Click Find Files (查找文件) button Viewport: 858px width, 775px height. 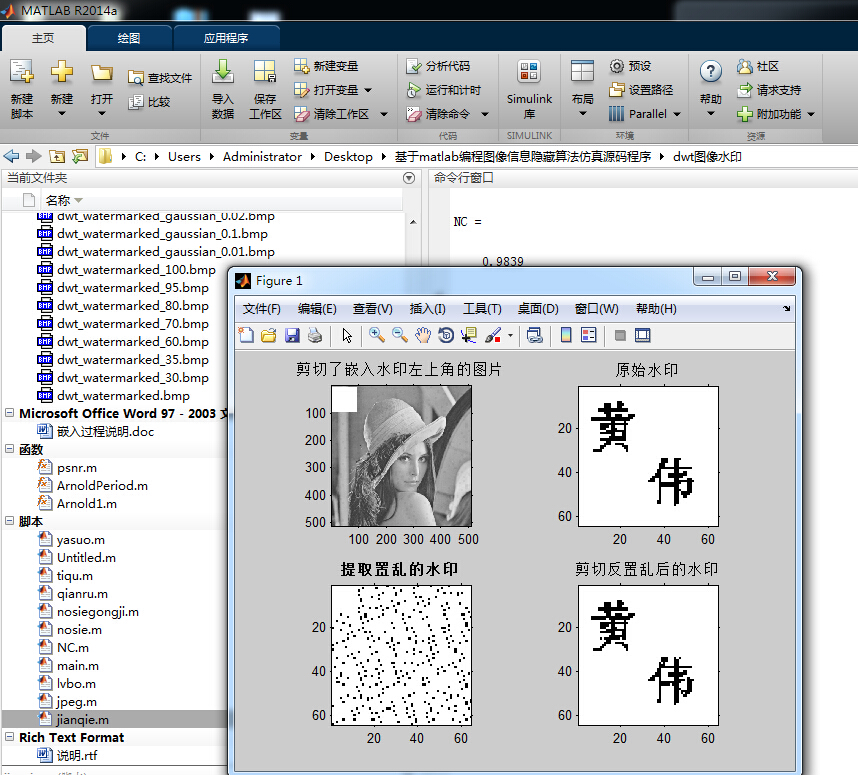[160, 78]
